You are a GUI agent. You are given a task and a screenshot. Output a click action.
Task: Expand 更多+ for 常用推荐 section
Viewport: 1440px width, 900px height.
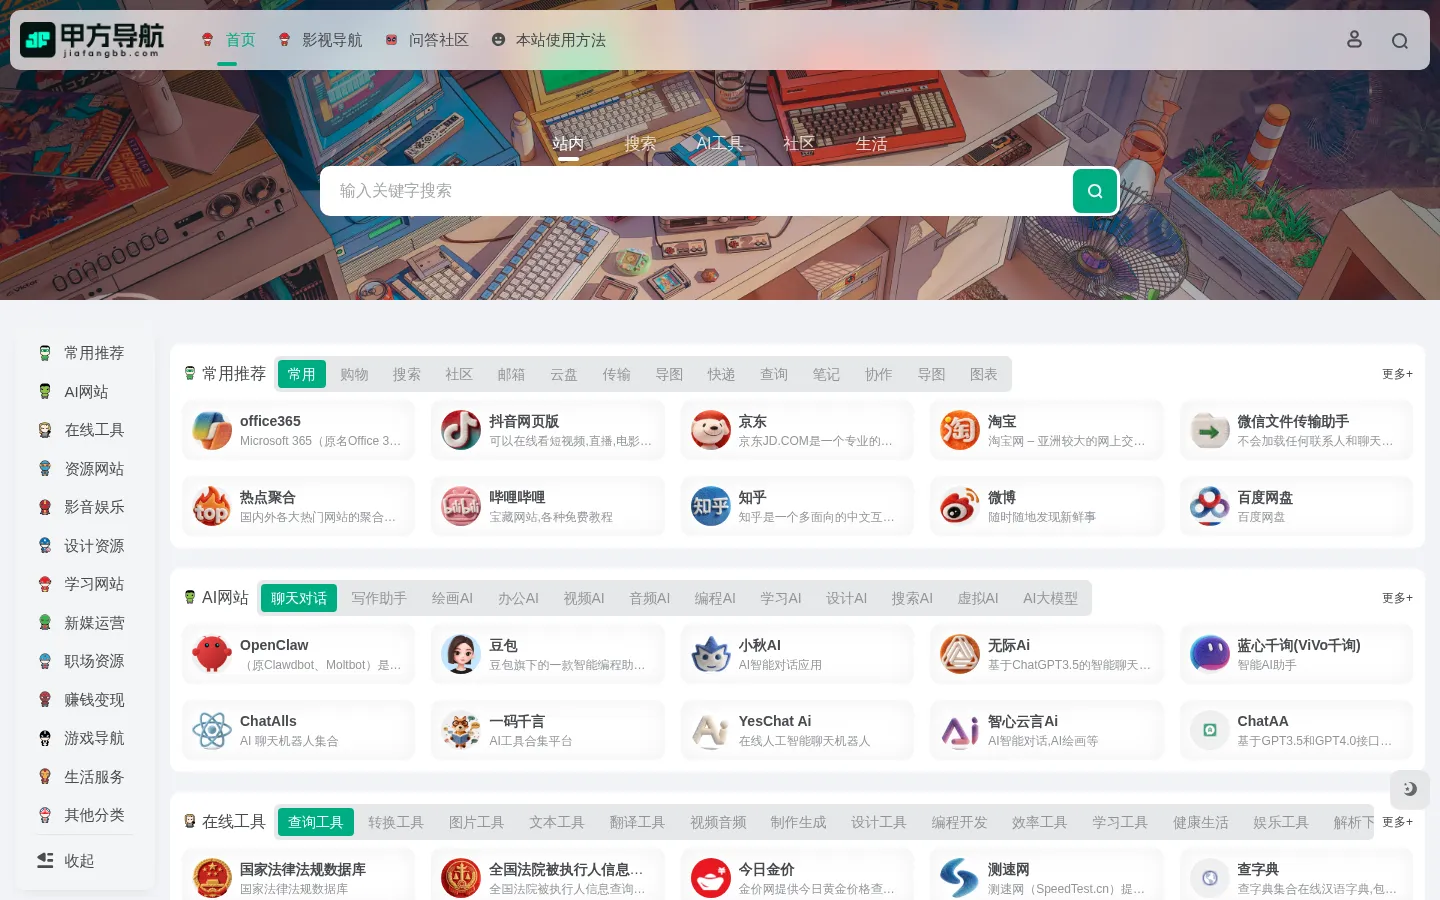[x=1397, y=374]
